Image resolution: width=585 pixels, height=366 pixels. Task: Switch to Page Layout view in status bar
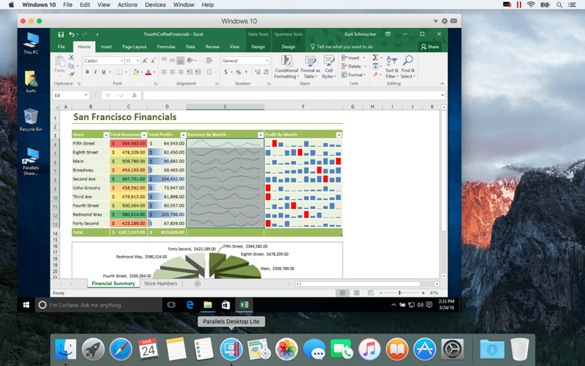(357, 293)
